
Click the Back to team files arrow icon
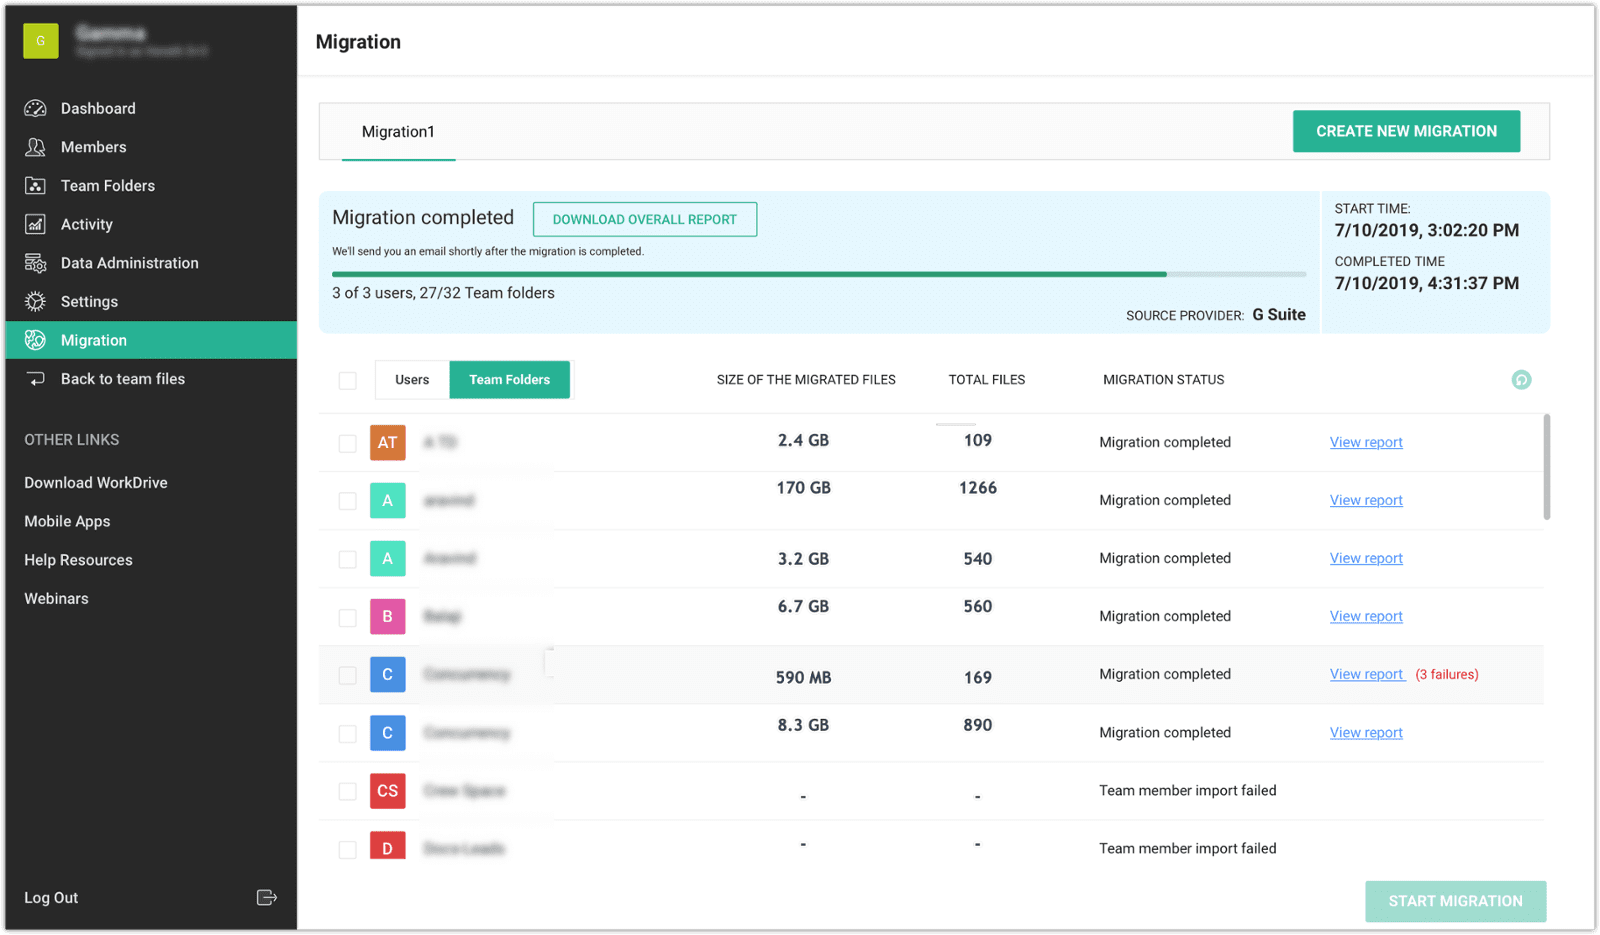point(35,379)
